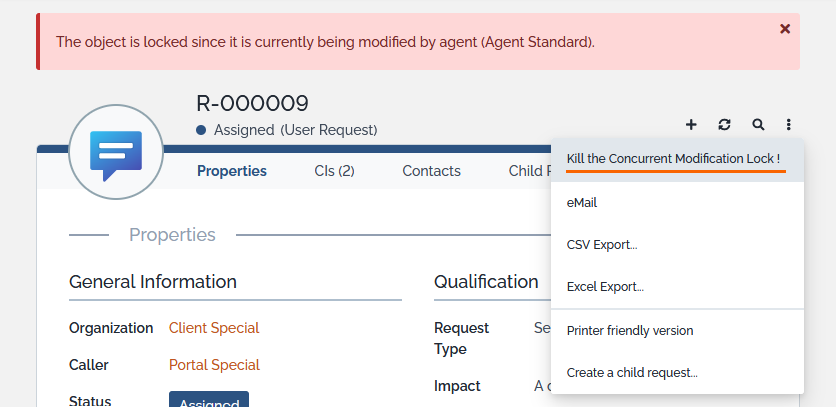836x407 pixels.
Task: Open the Contacts tab
Action: [431, 171]
